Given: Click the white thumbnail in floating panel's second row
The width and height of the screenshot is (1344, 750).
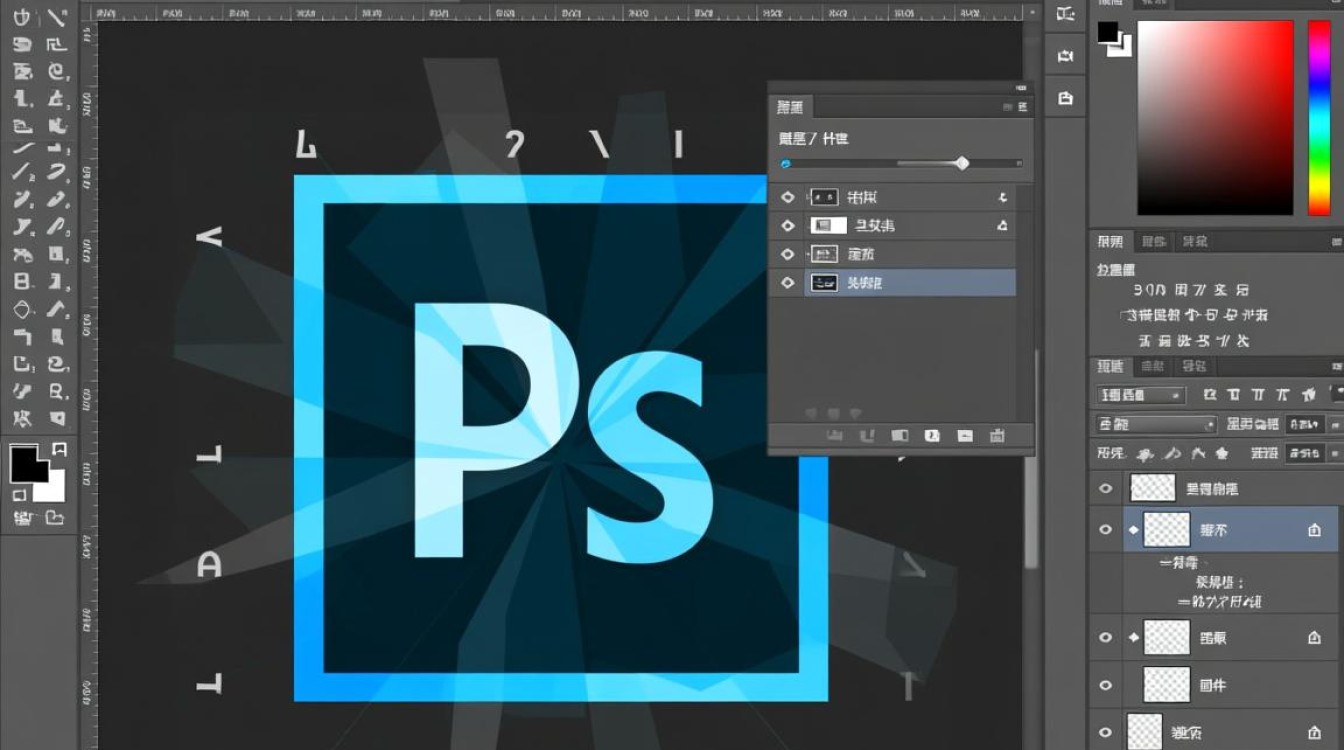Looking at the screenshot, I should tap(828, 226).
